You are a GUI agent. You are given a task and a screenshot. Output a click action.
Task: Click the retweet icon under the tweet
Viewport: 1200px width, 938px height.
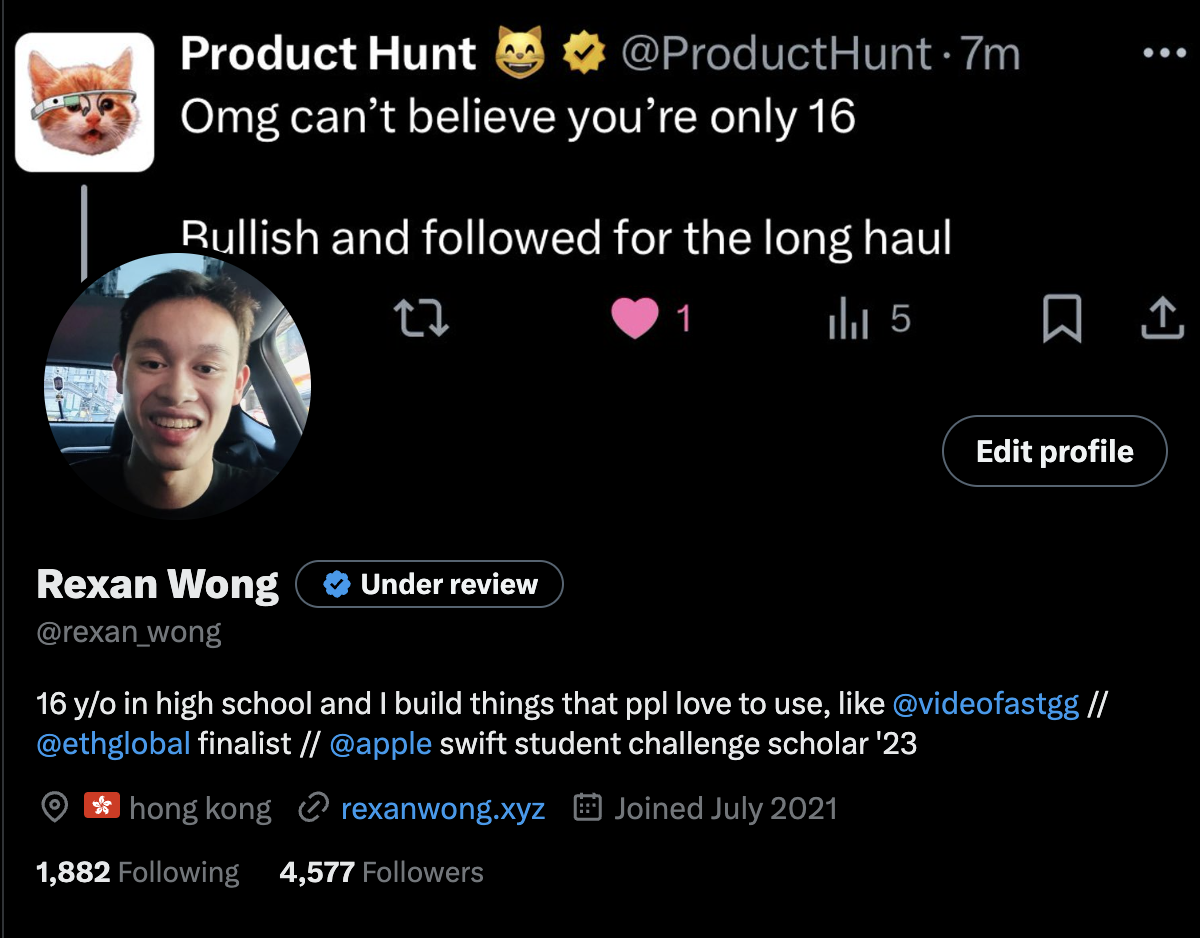pyautogui.click(x=422, y=320)
